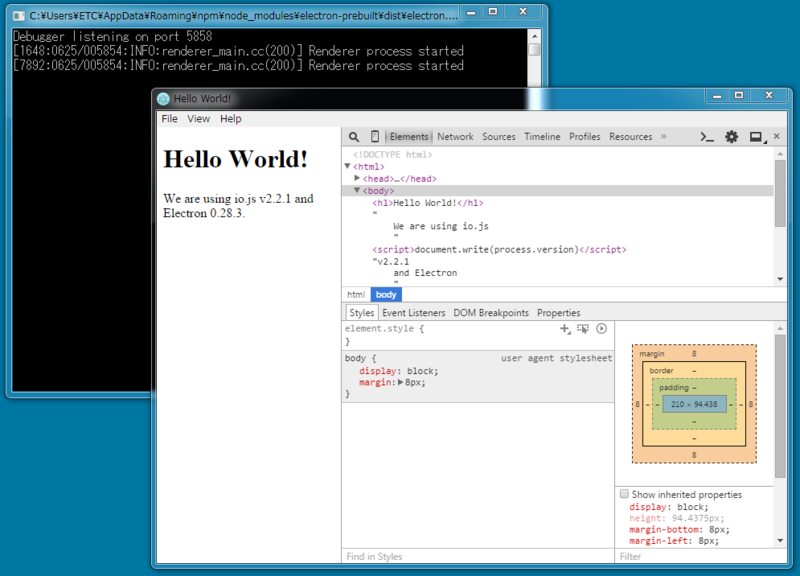Click the animations play icon in Styles
This screenshot has height=576, width=800.
602,329
